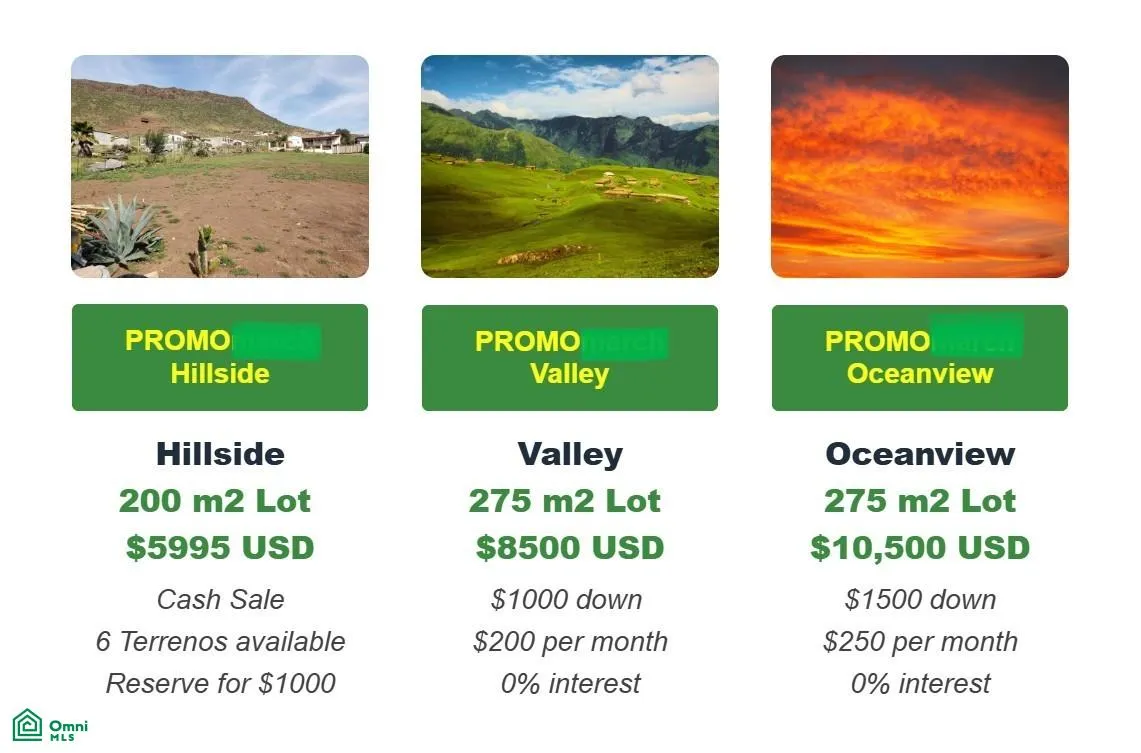This screenshot has height=753, width=1141.
Task: Select the Oceanview heading
Action: 921,454
